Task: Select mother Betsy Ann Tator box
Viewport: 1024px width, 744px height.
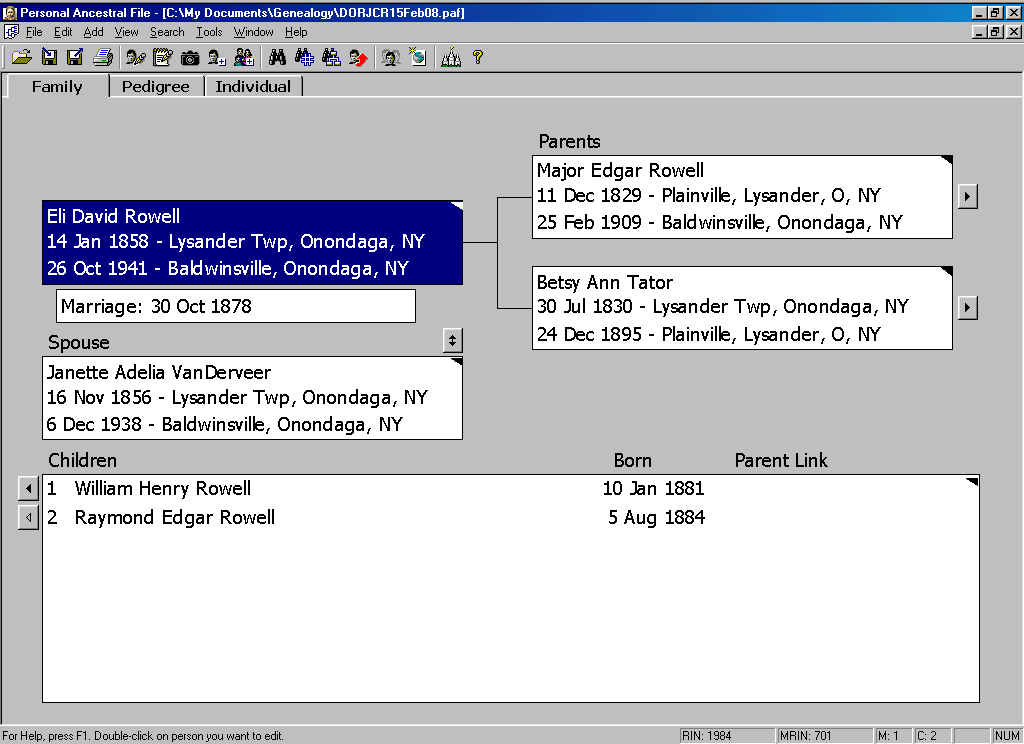Action: click(x=743, y=308)
